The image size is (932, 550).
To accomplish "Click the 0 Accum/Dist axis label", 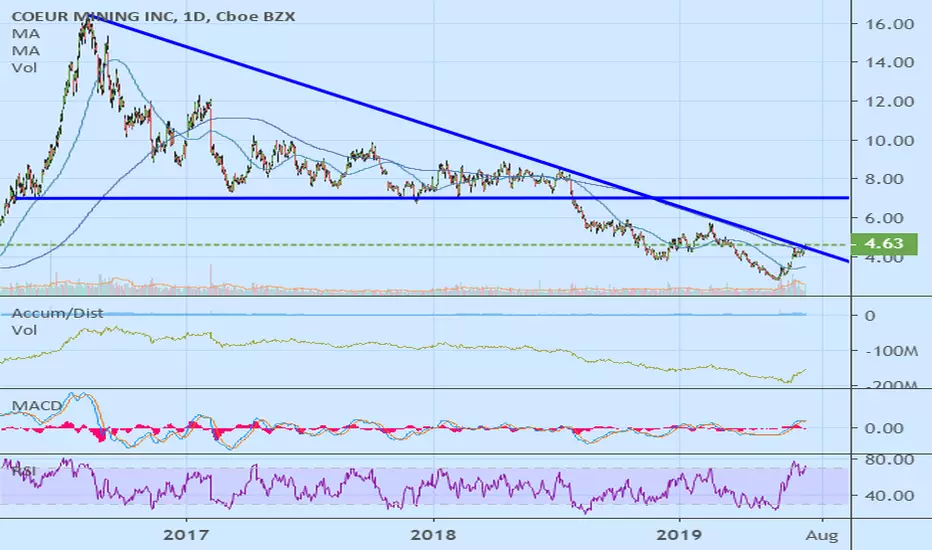I will [x=870, y=316].
